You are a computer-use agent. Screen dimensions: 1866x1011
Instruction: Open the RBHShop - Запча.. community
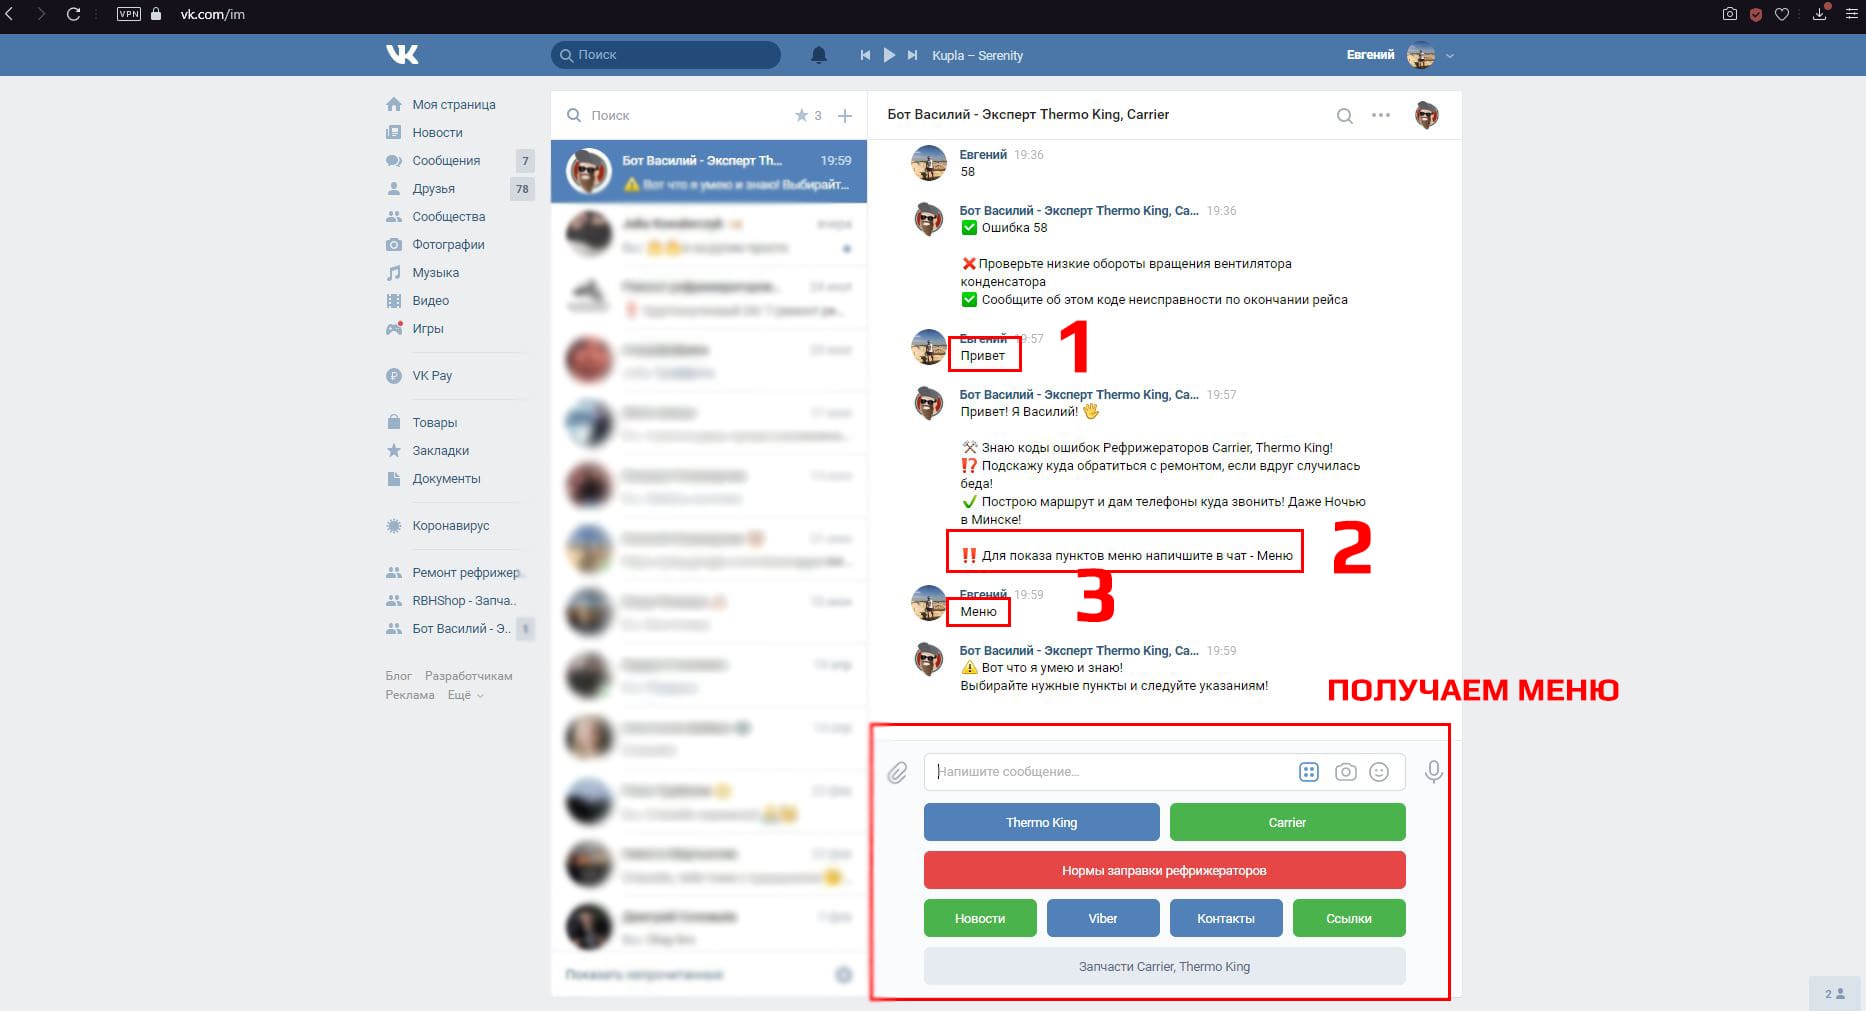click(464, 600)
